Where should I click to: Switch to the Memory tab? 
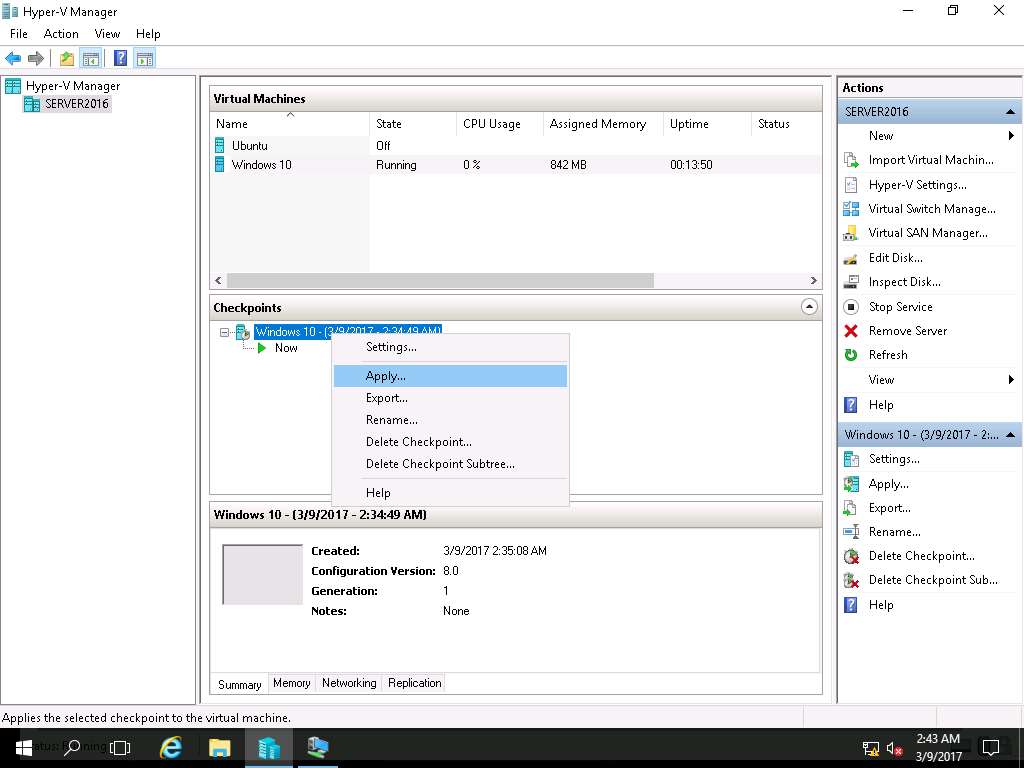coord(291,683)
